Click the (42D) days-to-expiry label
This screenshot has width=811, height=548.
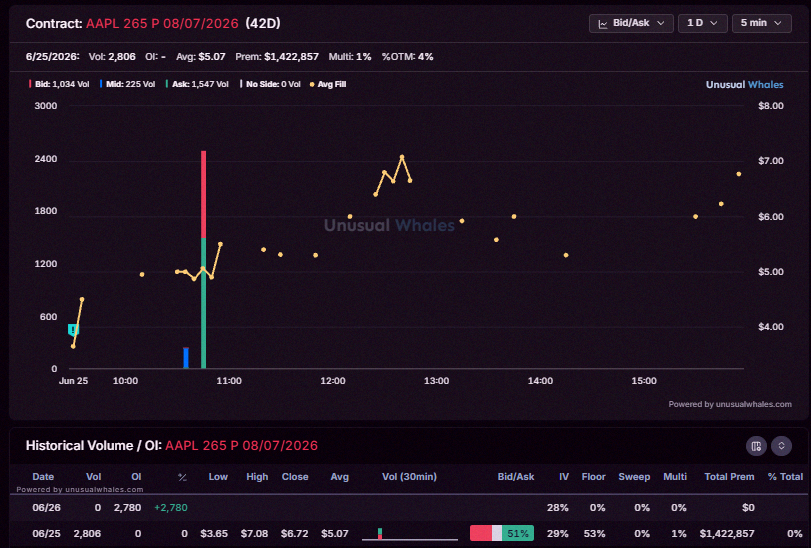263,24
